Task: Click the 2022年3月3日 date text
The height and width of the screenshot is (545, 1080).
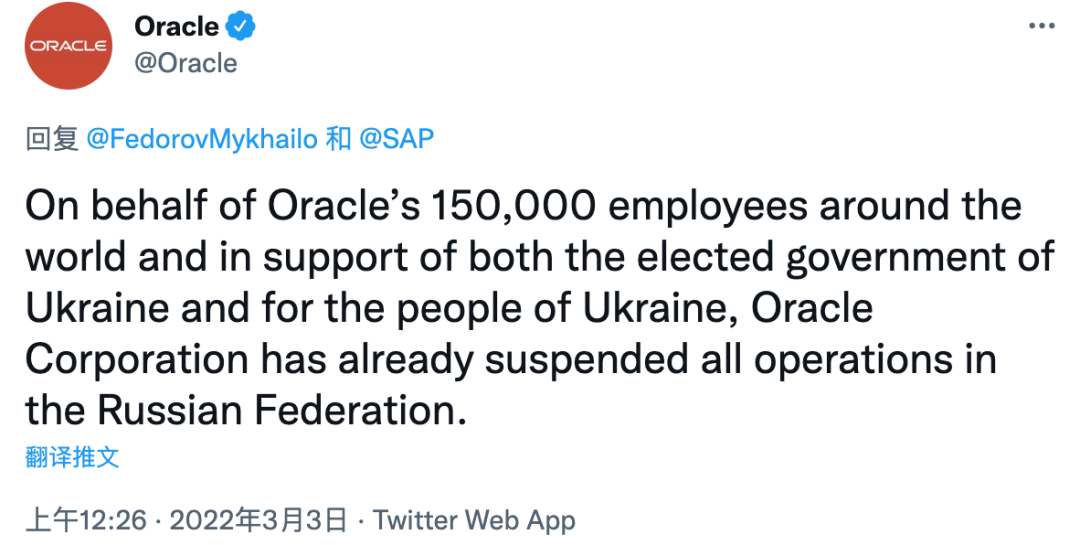Action: point(258,520)
